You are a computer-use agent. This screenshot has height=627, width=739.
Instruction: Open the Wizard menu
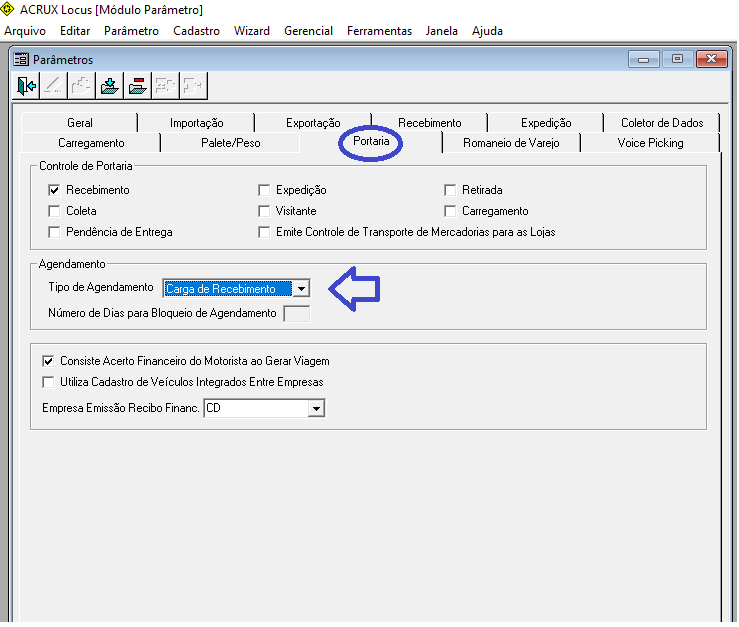[252, 31]
